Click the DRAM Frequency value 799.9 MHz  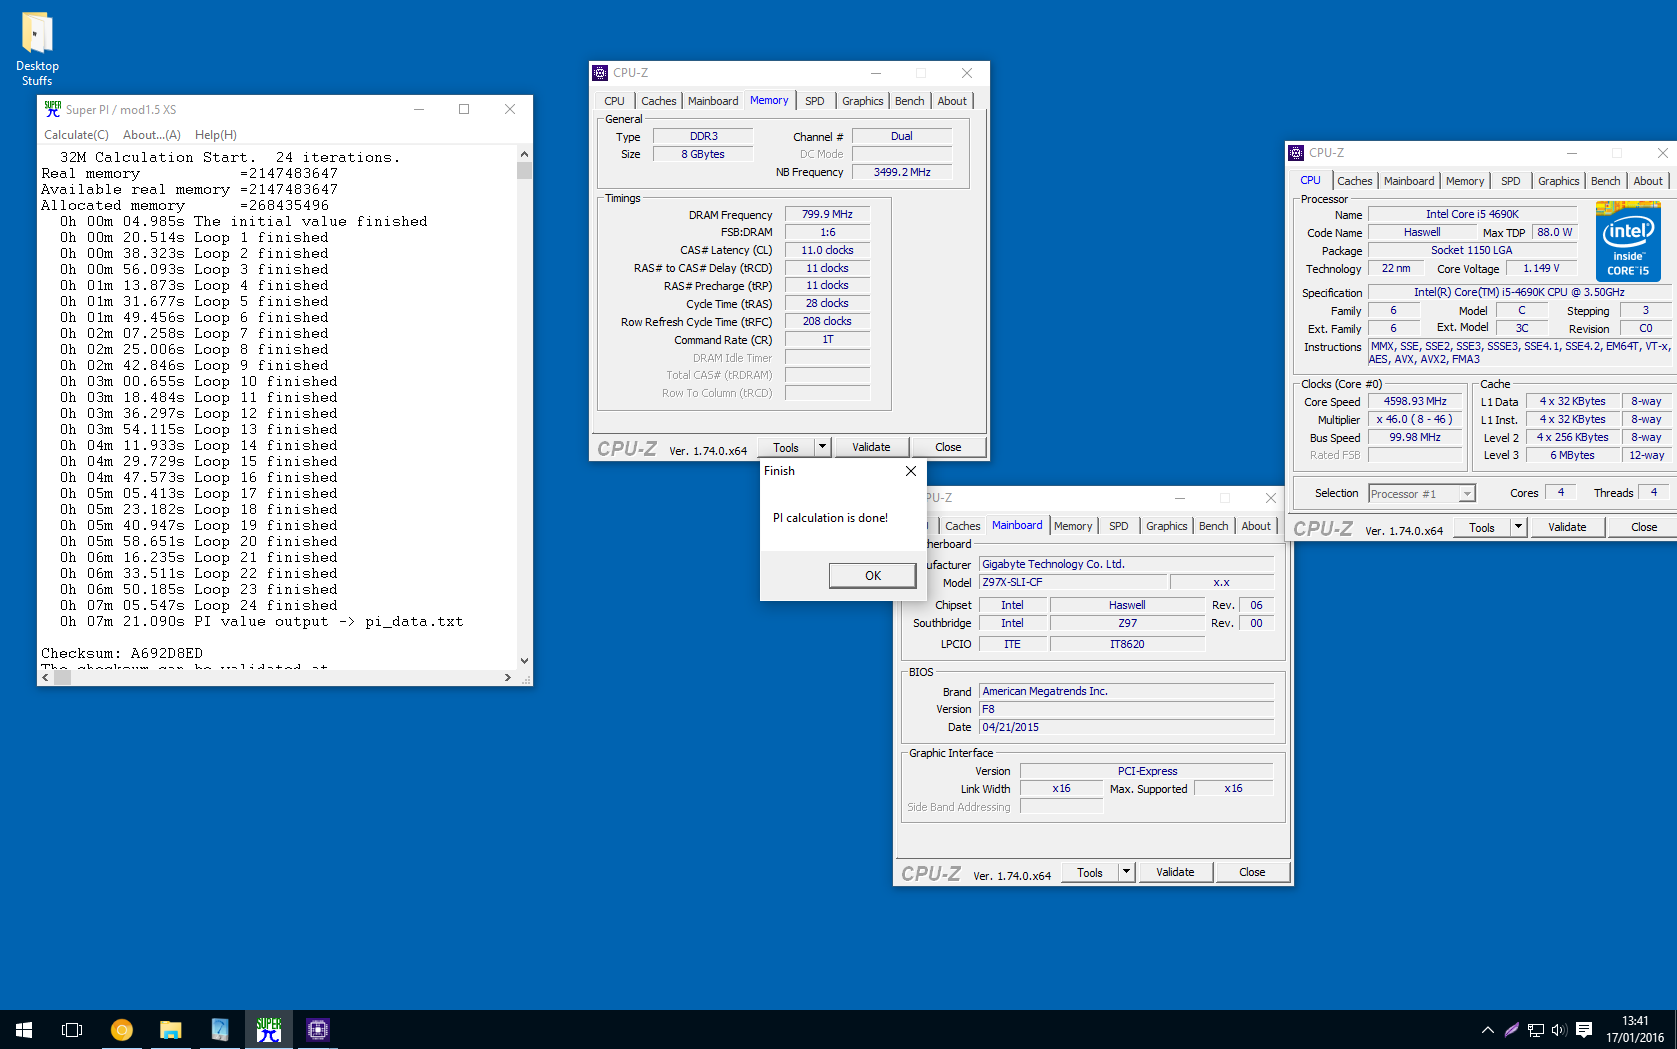point(827,214)
